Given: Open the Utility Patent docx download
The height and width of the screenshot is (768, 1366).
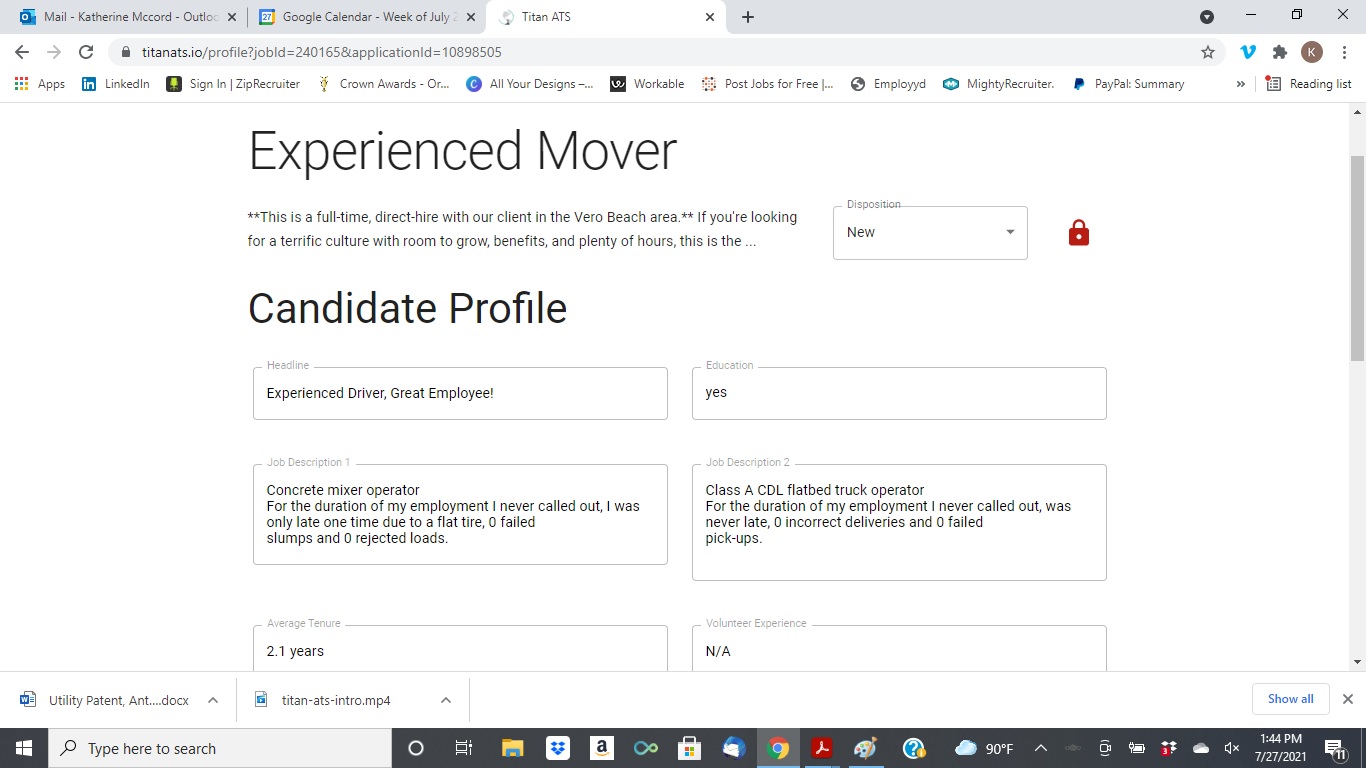Looking at the screenshot, I should coord(104,700).
